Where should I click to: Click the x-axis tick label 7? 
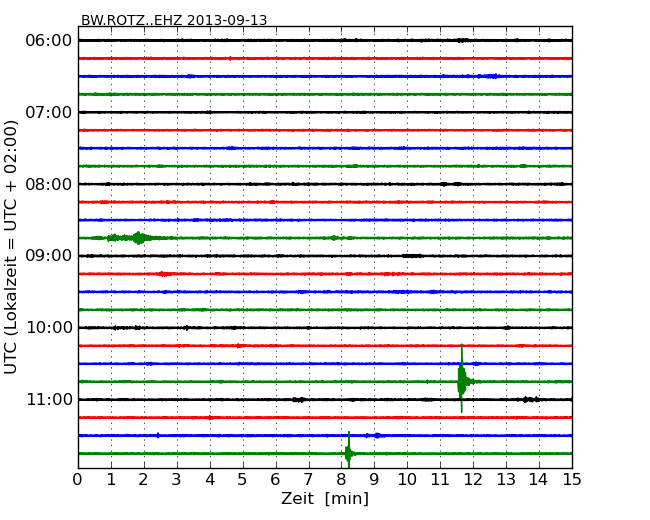[308, 480]
